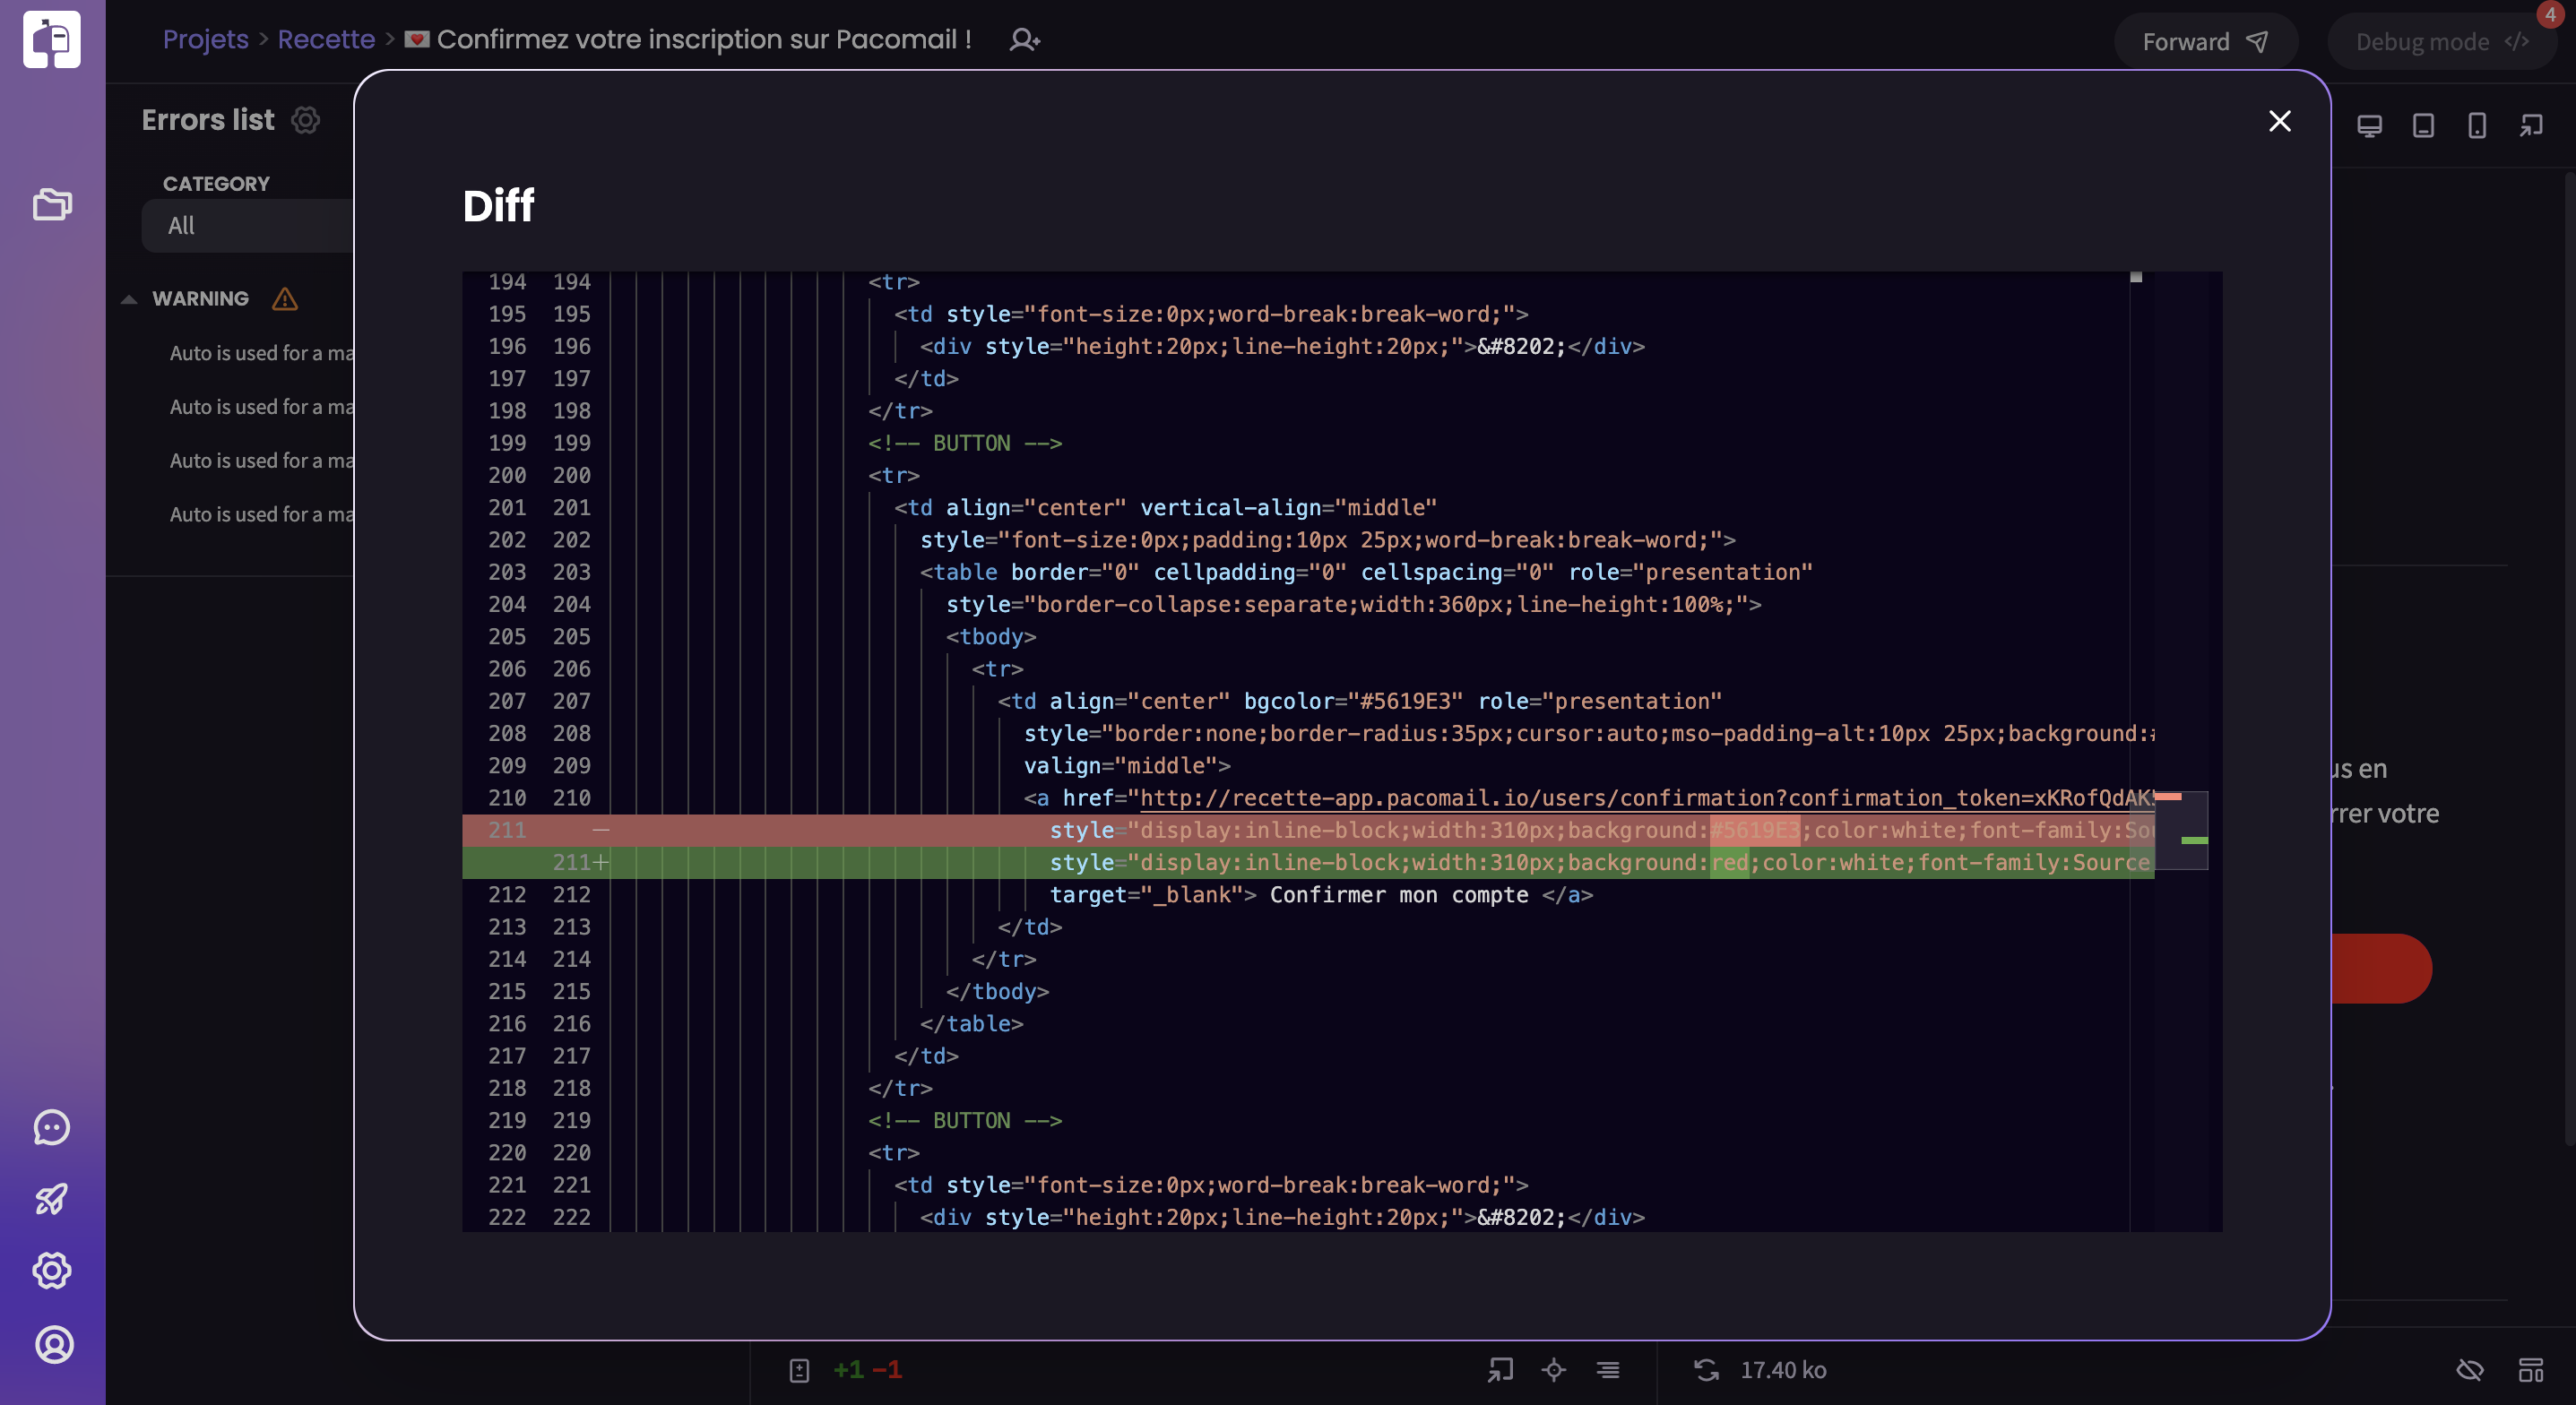2576x1405 pixels.
Task: Click the red button in email preview
Action: (x=2381, y=968)
